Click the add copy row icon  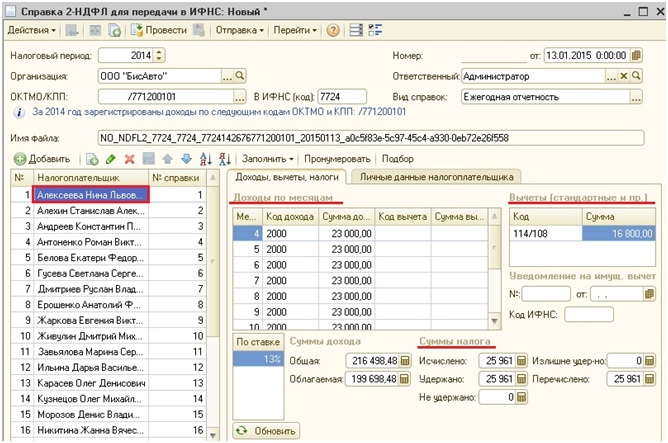[92, 159]
